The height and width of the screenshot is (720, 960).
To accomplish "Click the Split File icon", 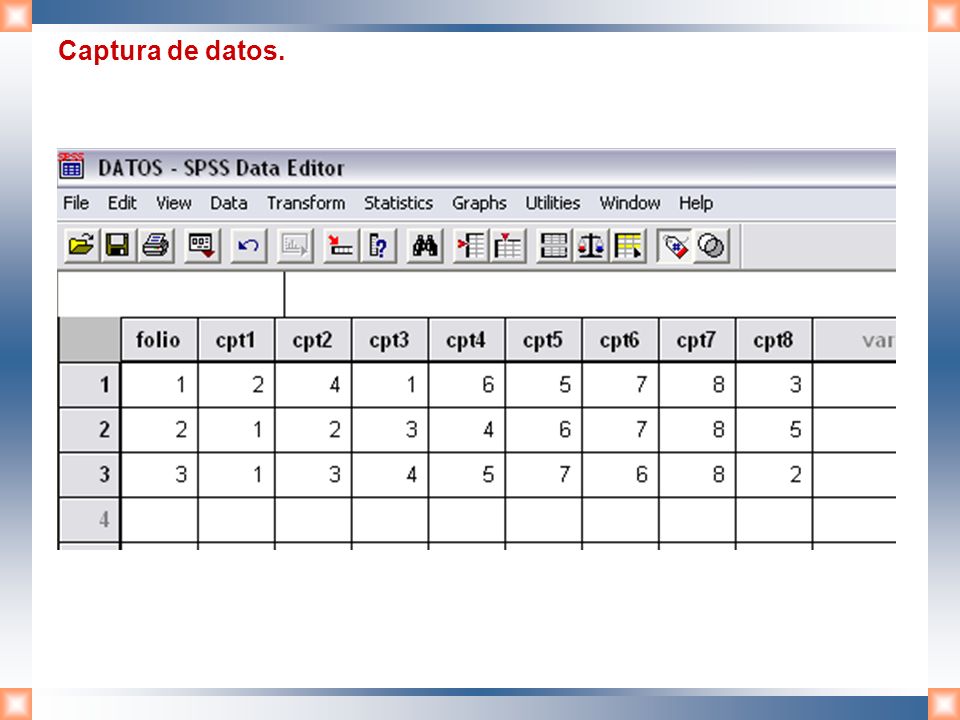I will pos(553,246).
